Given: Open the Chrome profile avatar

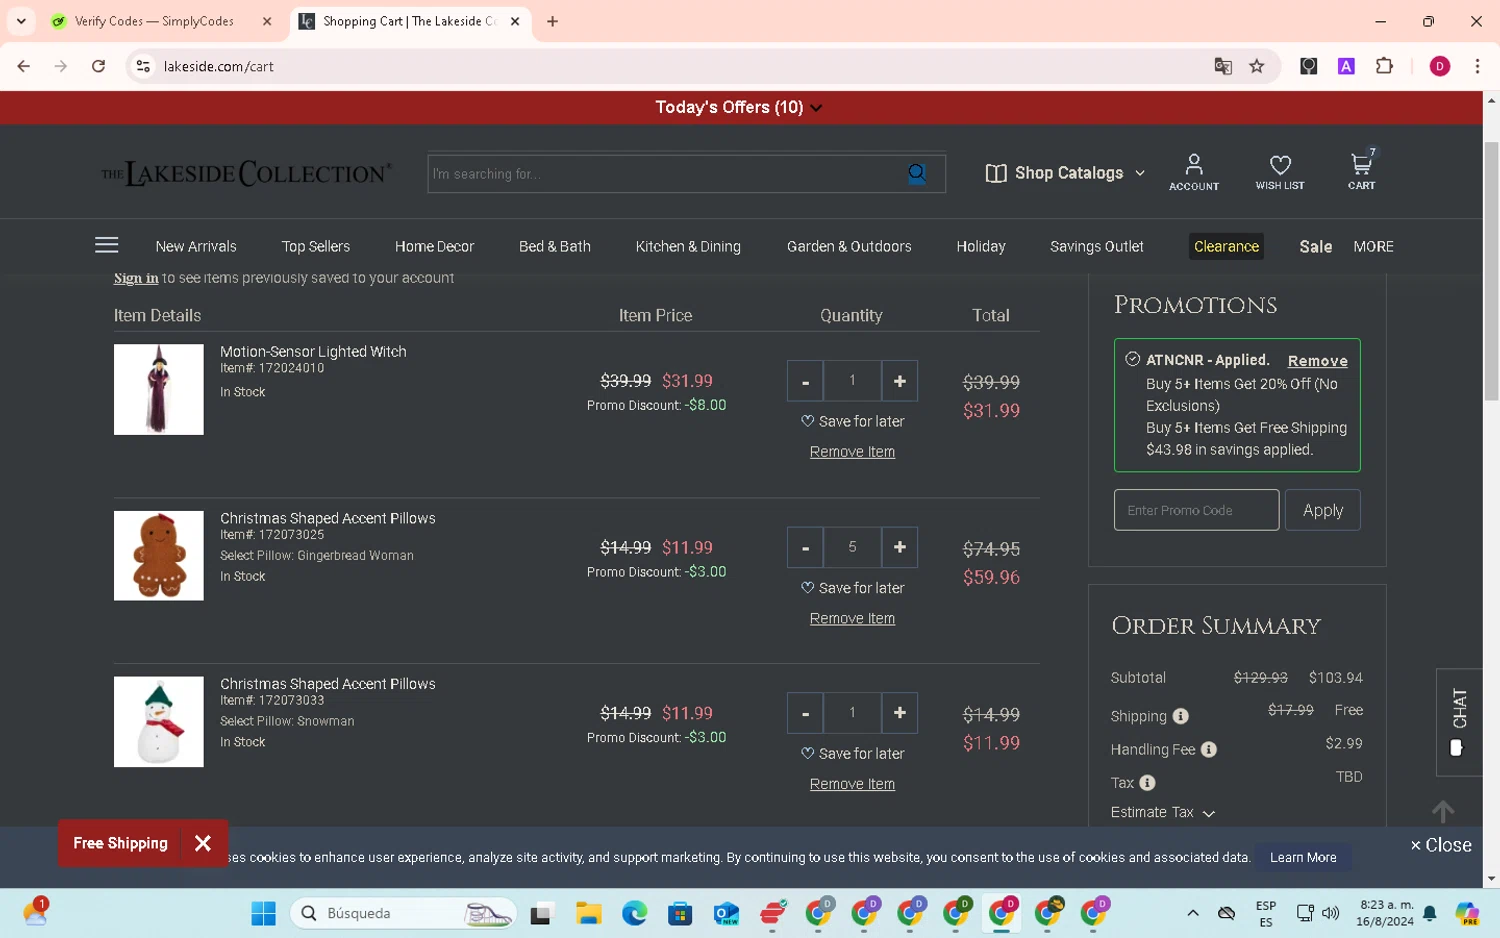Looking at the screenshot, I should tap(1440, 66).
